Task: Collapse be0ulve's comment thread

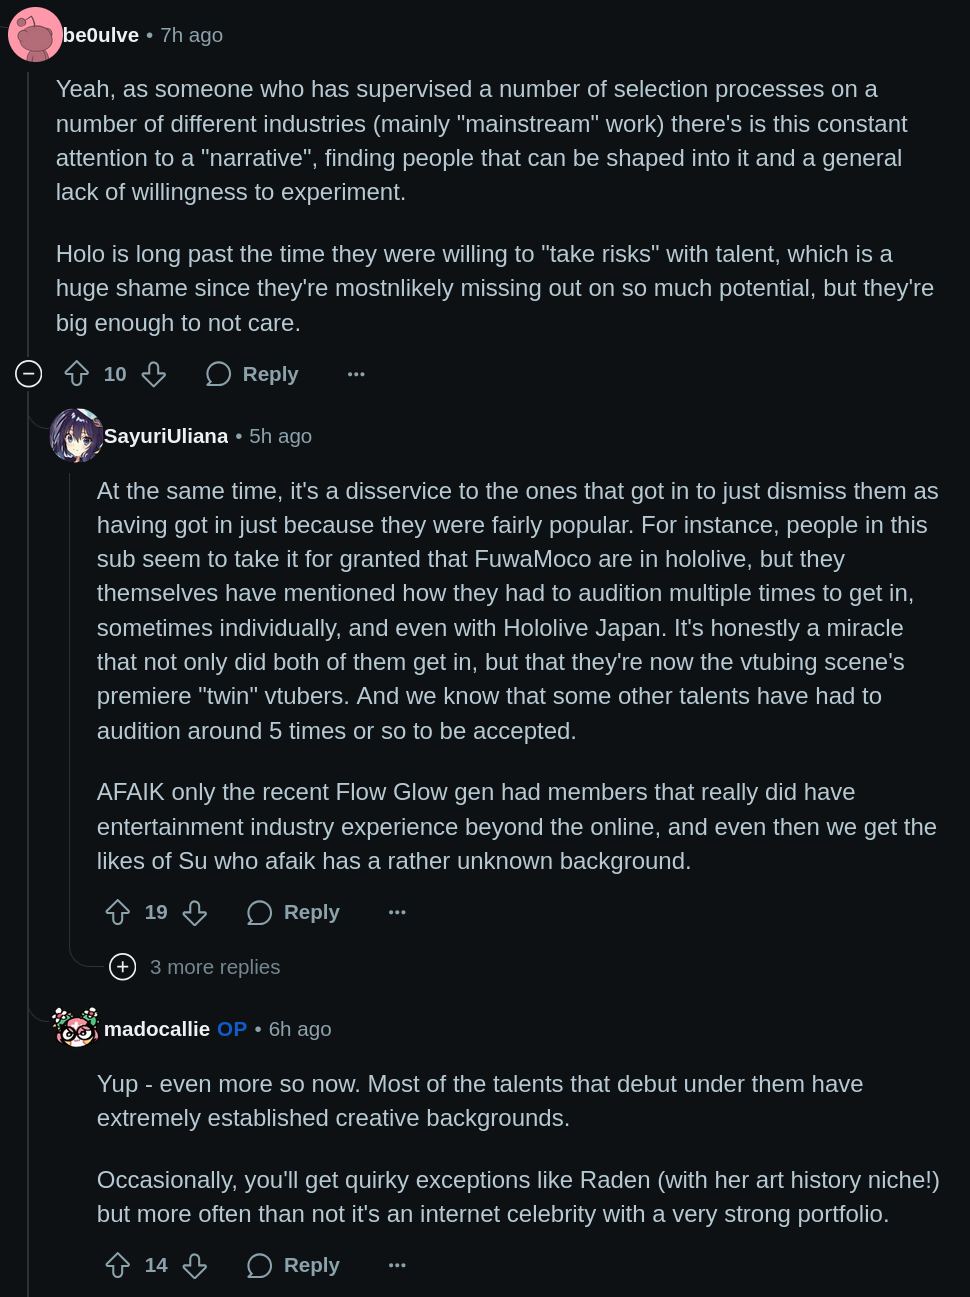Action: [x=29, y=374]
